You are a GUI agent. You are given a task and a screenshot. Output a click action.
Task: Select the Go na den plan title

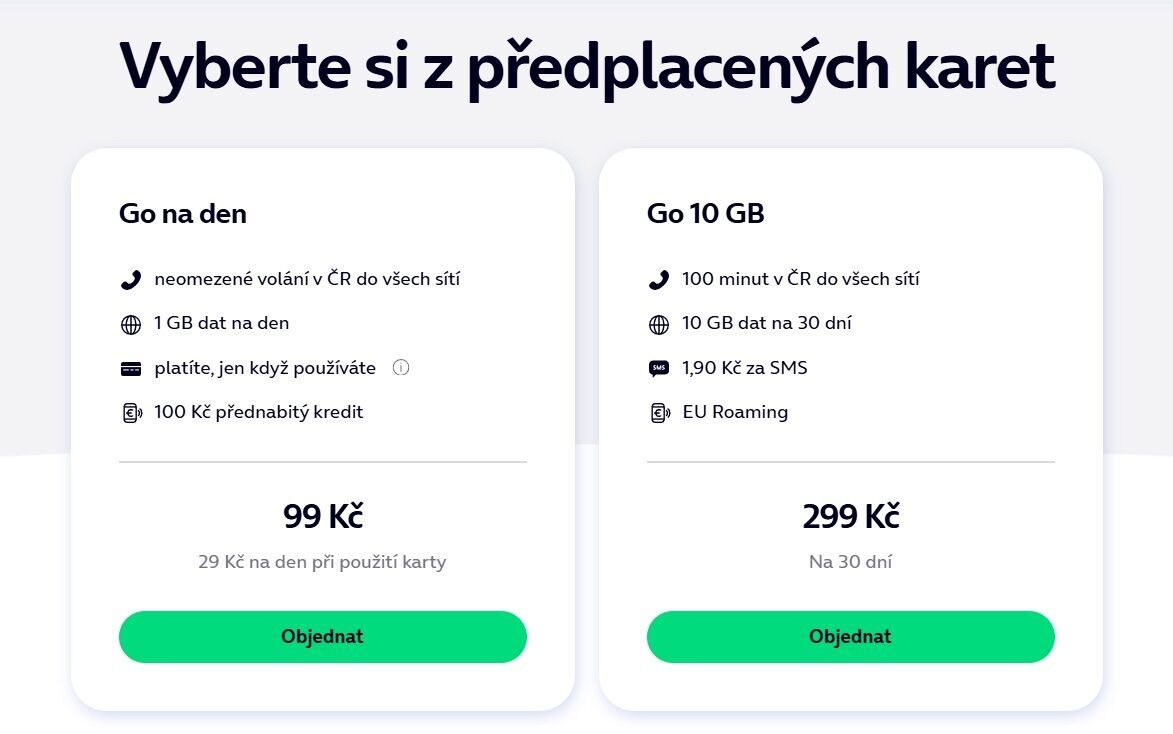[182, 213]
